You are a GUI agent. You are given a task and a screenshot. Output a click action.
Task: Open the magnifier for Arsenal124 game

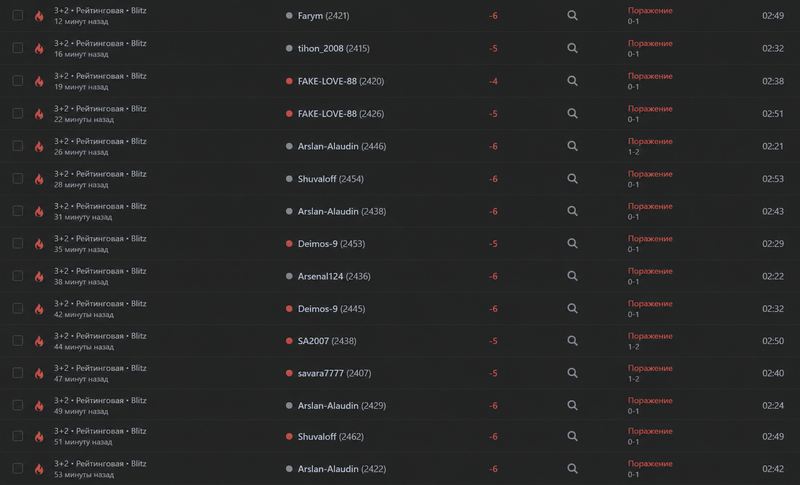tap(572, 276)
